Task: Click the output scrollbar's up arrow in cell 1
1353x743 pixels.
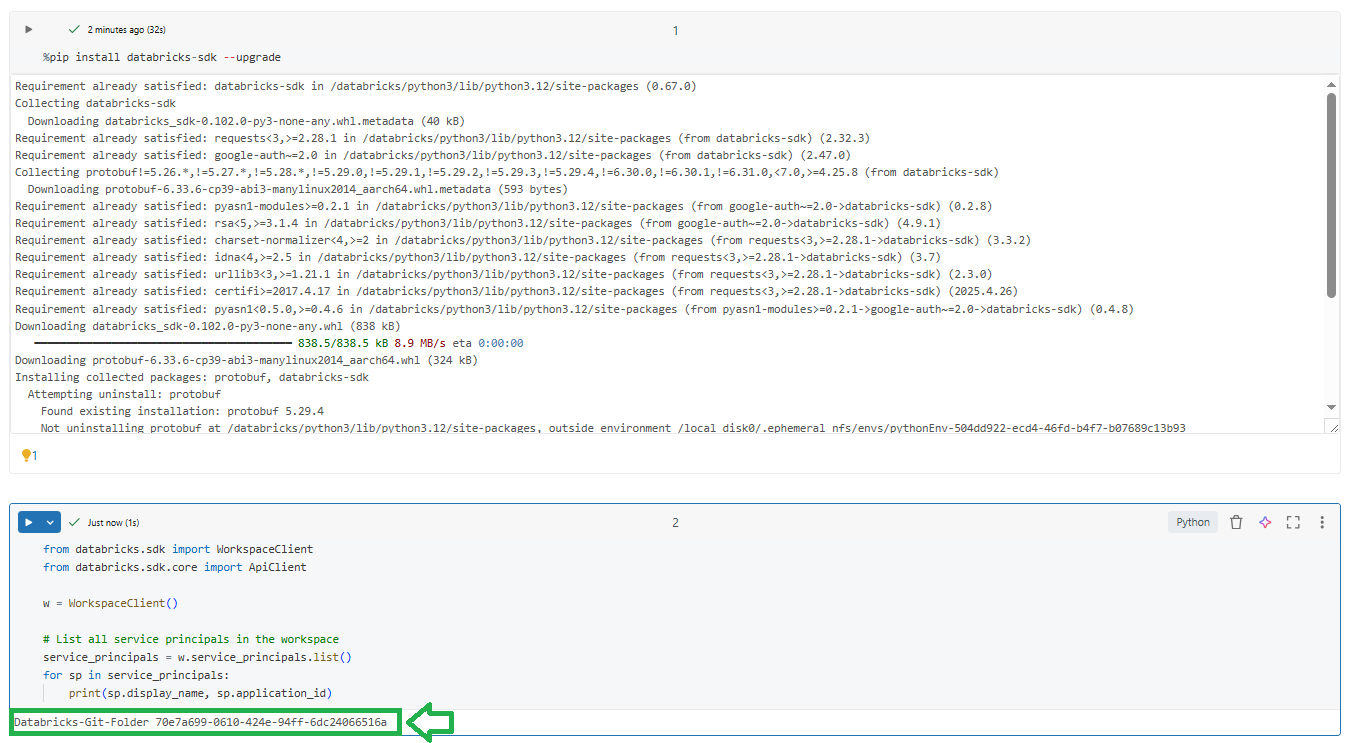Action: click(x=1331, y=85)
